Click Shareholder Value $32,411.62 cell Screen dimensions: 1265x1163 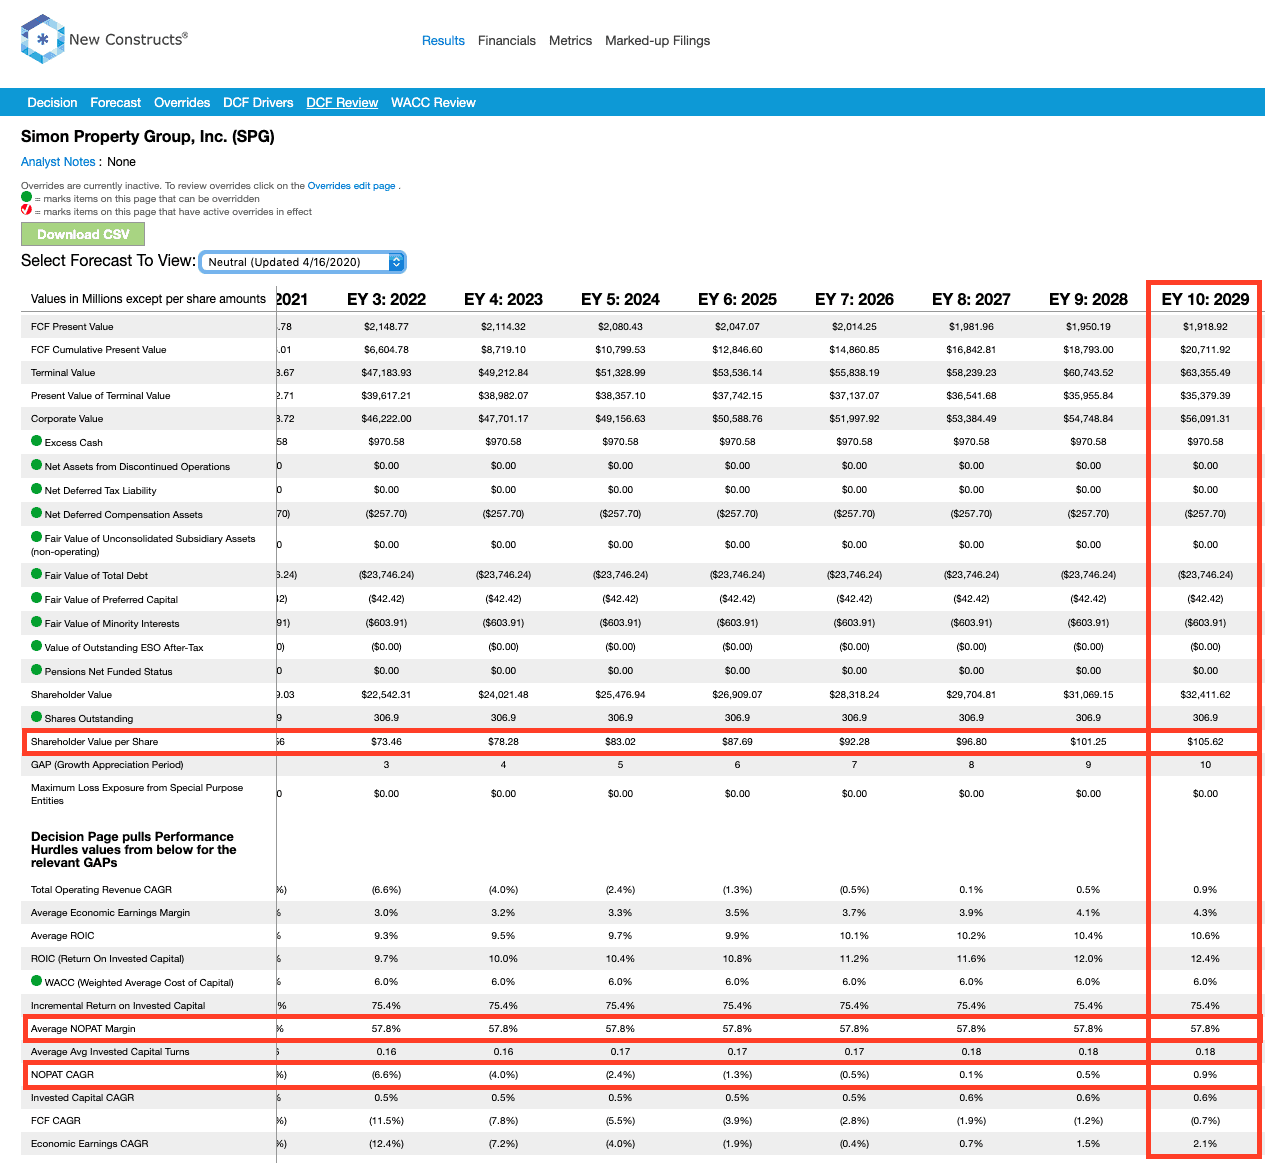click(1205, 695)
